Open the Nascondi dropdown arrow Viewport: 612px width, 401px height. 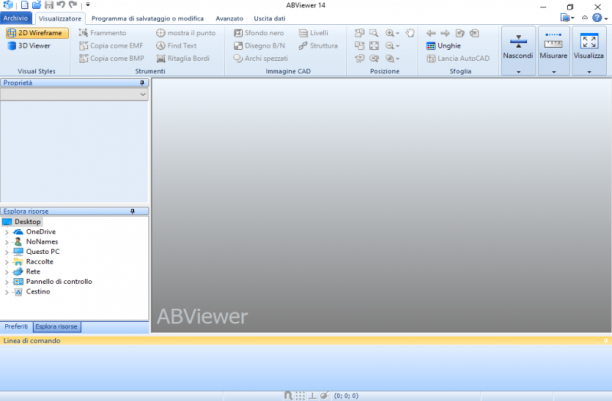[518, 72]
